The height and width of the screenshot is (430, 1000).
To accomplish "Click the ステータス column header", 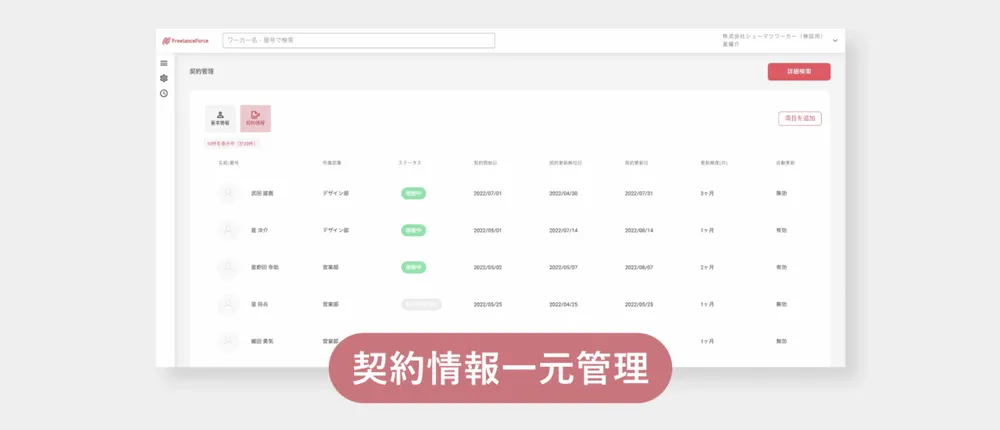I will 410,163.
